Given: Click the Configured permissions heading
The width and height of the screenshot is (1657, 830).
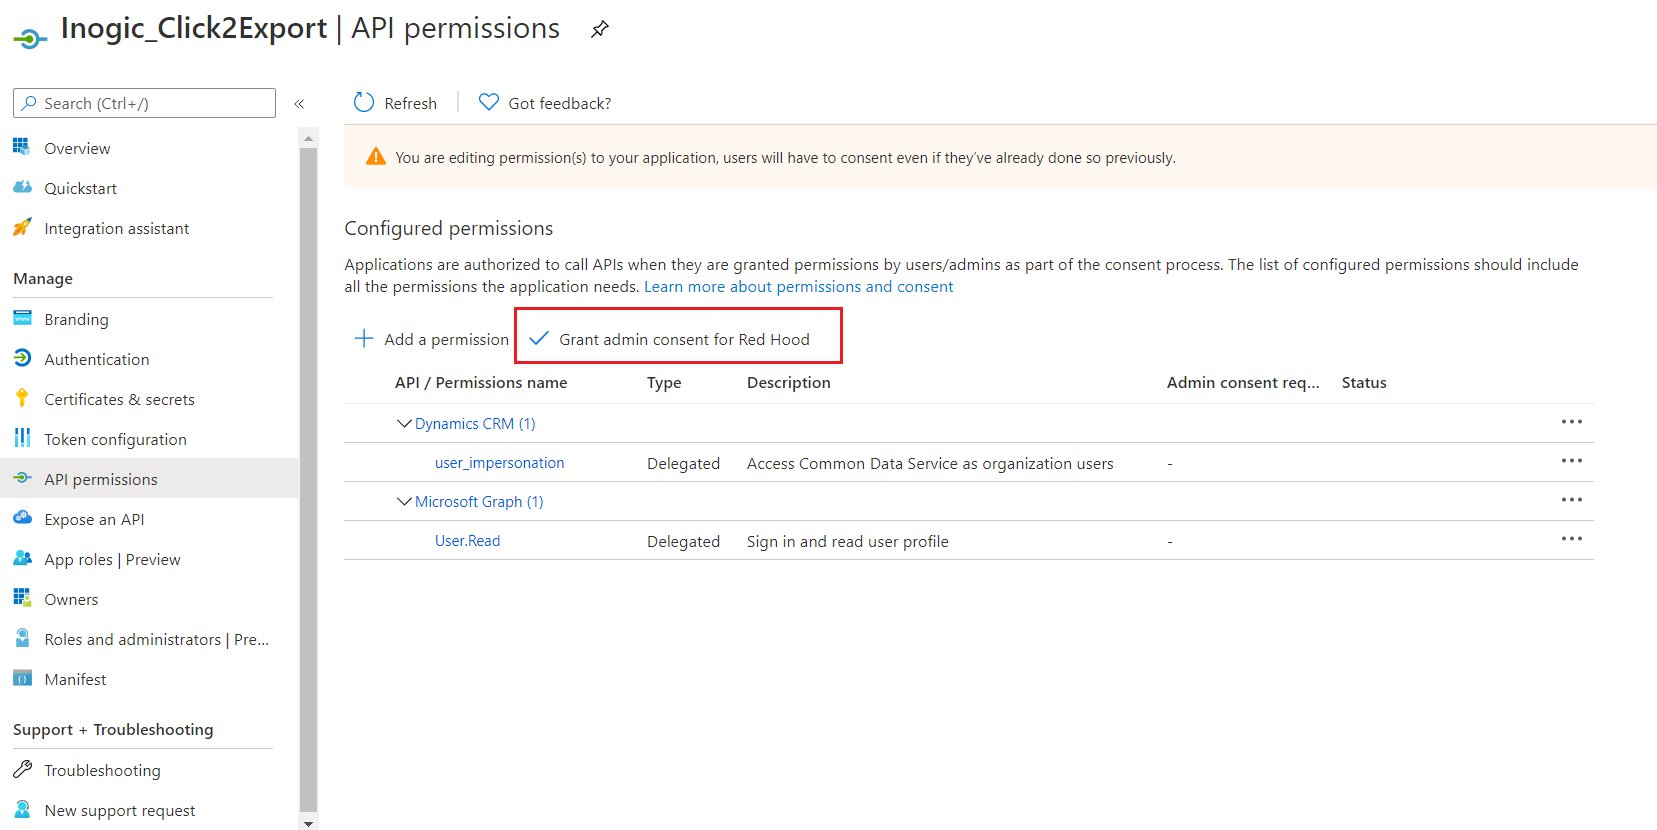Looking at the screenshot, I should pos(449,228).
